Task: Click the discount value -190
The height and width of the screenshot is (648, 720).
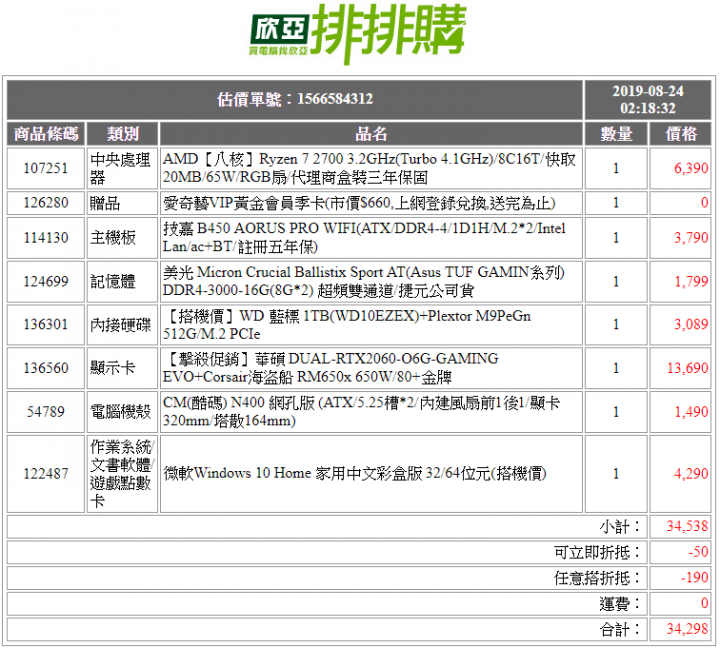Action: (695, 578)
